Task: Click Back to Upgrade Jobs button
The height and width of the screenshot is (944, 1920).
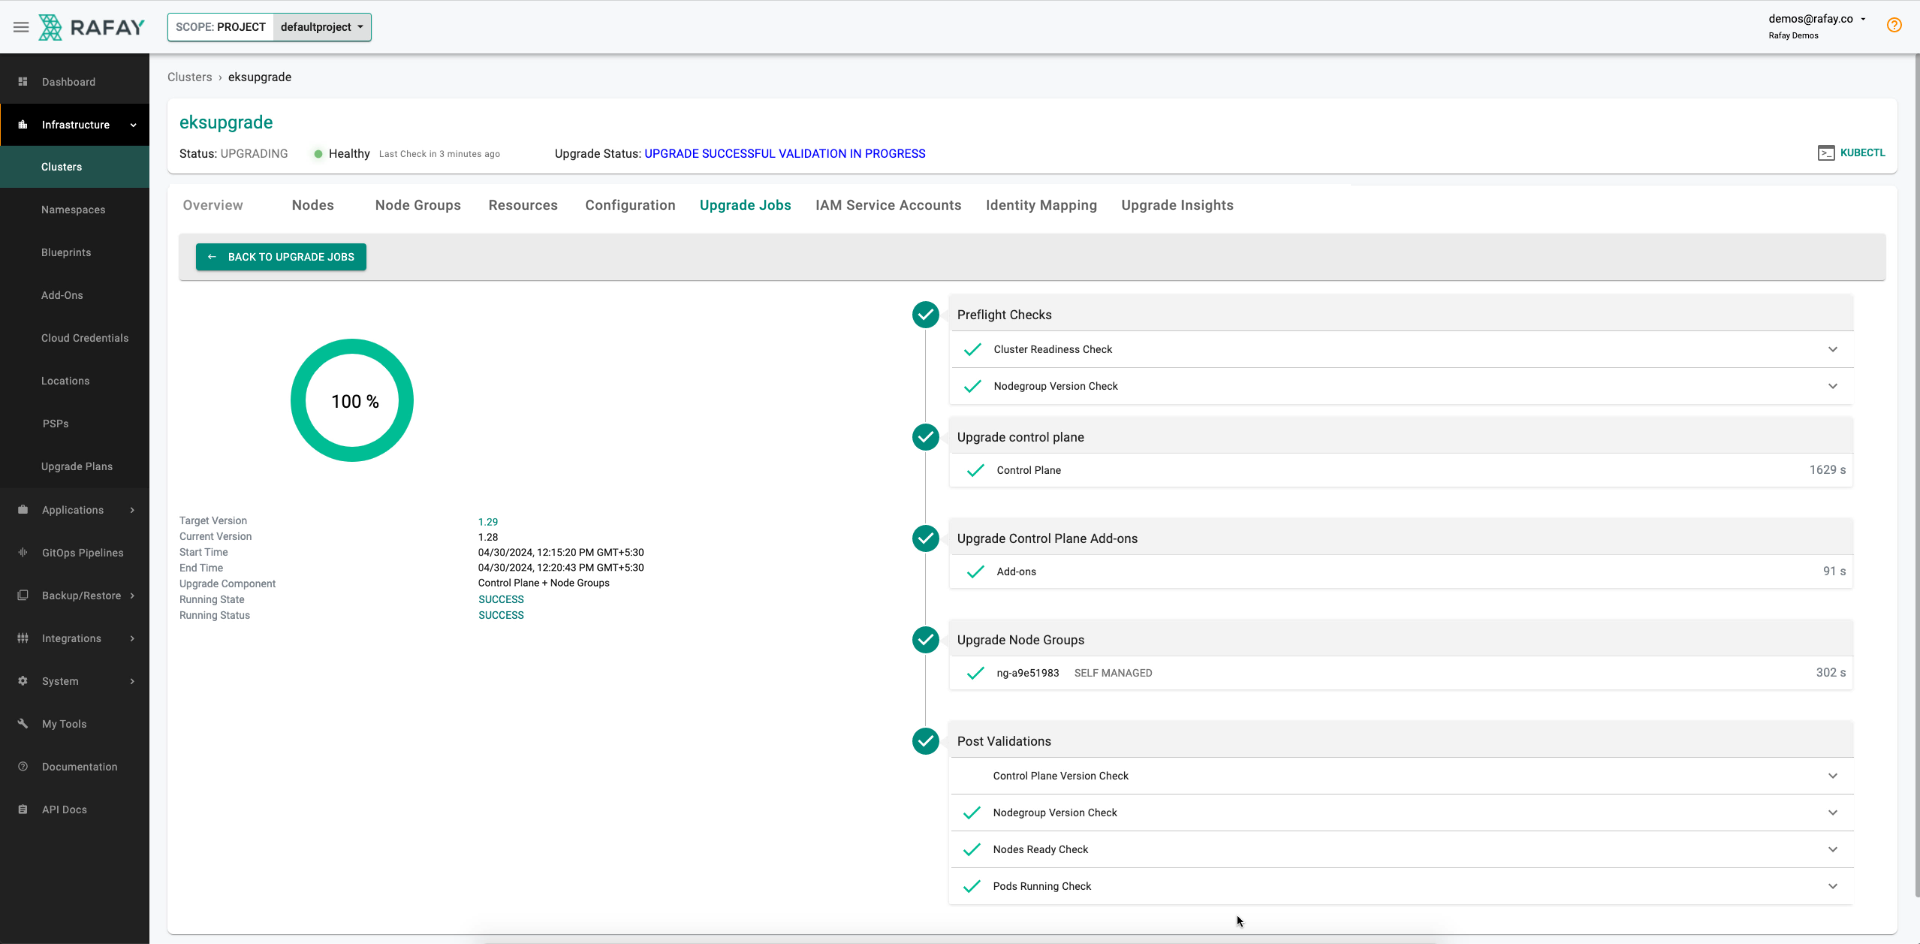Action: [281, 257]
